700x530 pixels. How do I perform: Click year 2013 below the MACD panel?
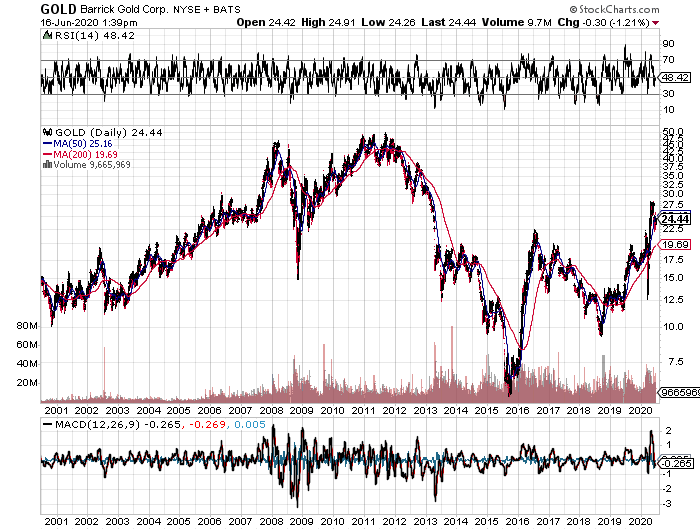pos(425,521)
